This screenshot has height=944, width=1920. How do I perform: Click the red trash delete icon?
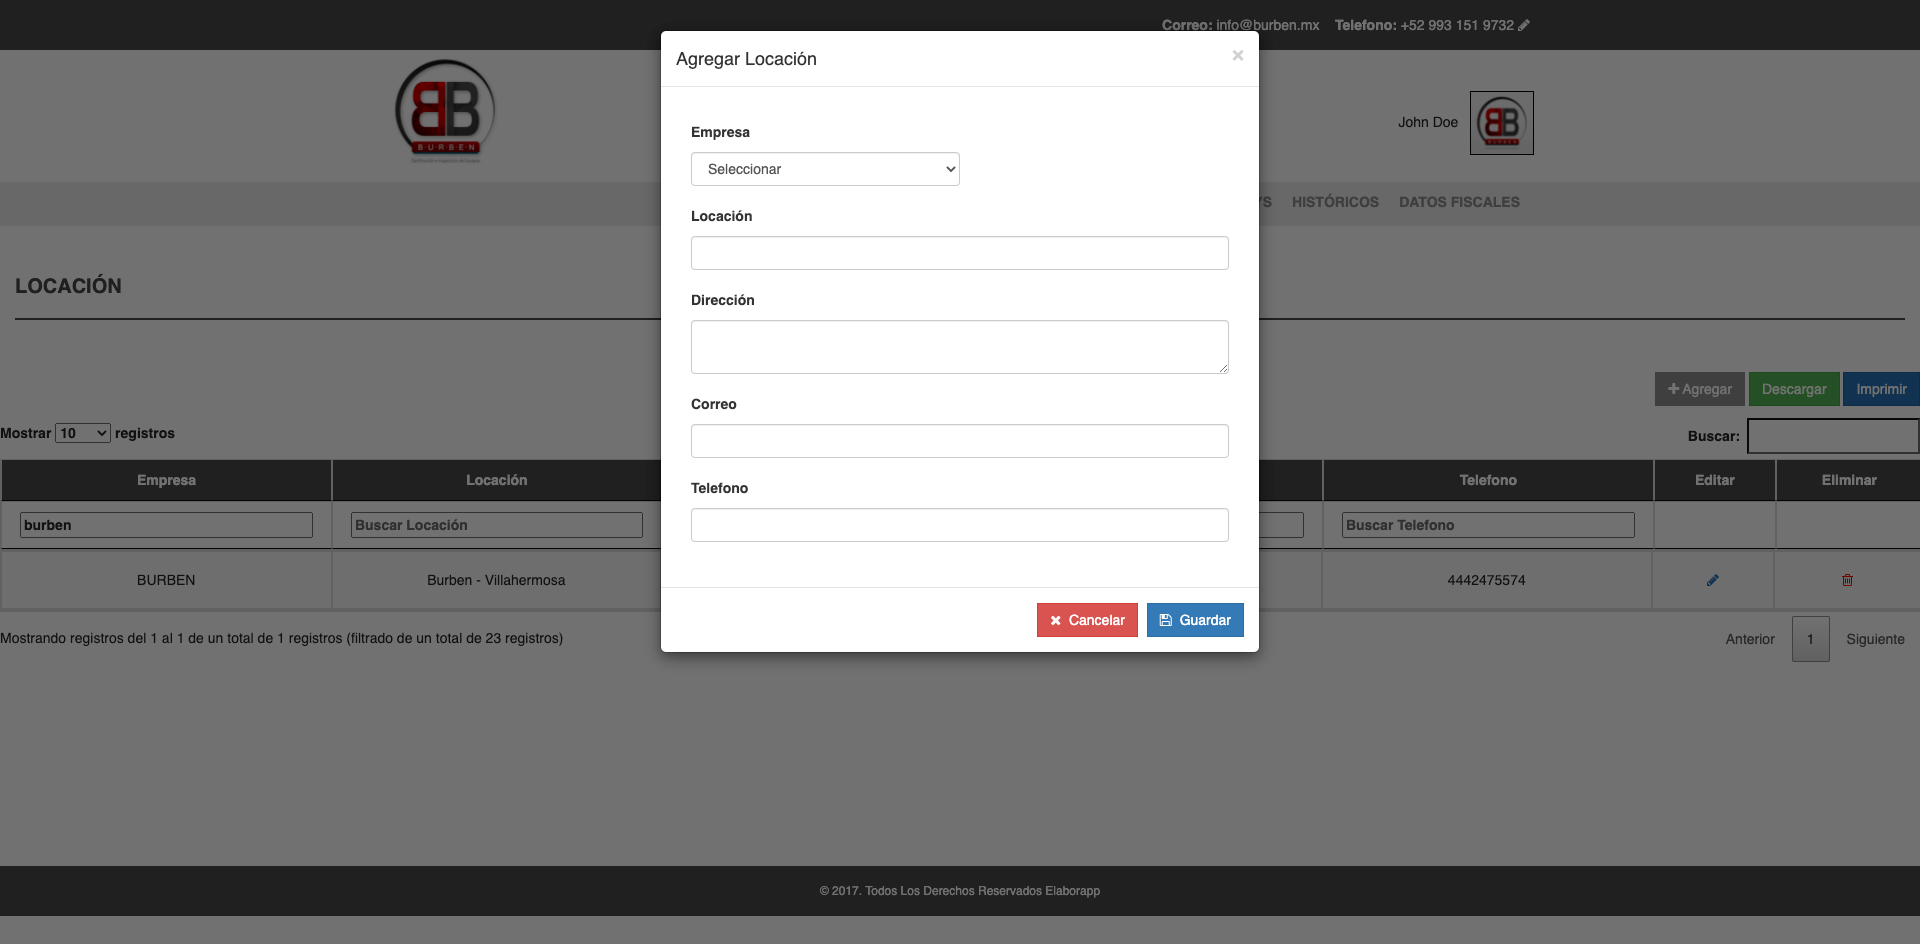tap(1847, 580)
